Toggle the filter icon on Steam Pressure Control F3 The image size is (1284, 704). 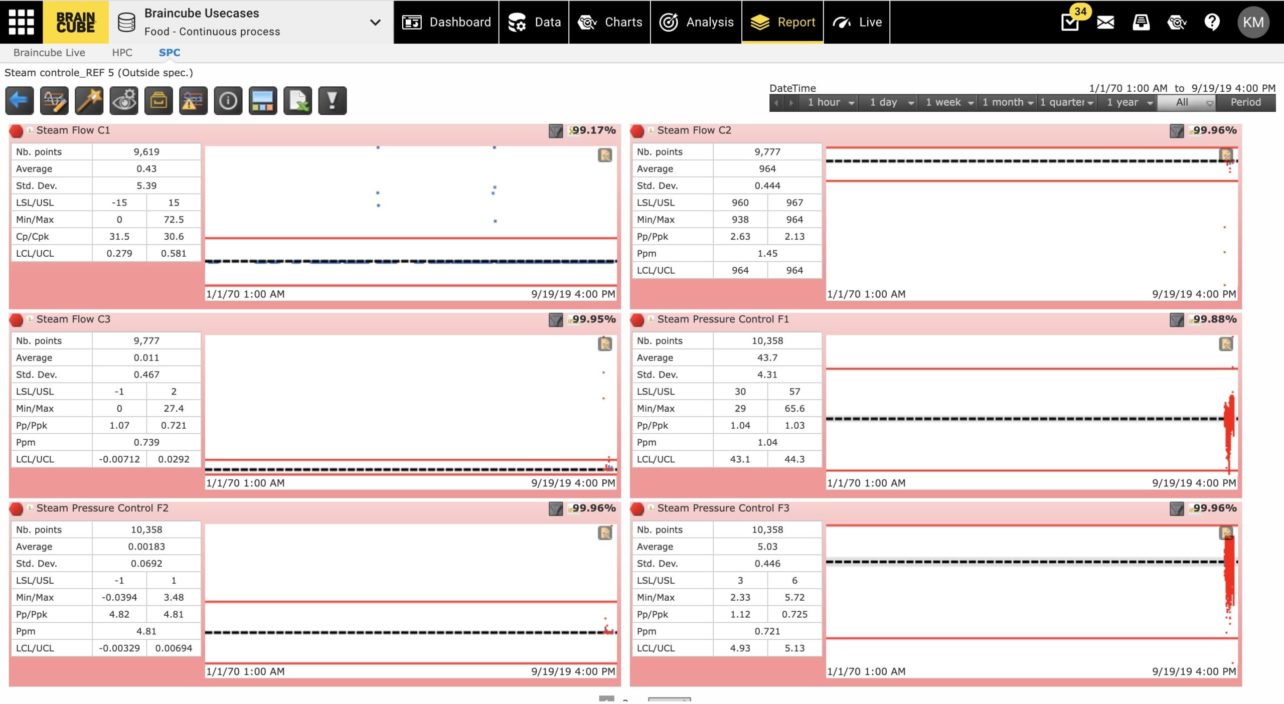1177,509
